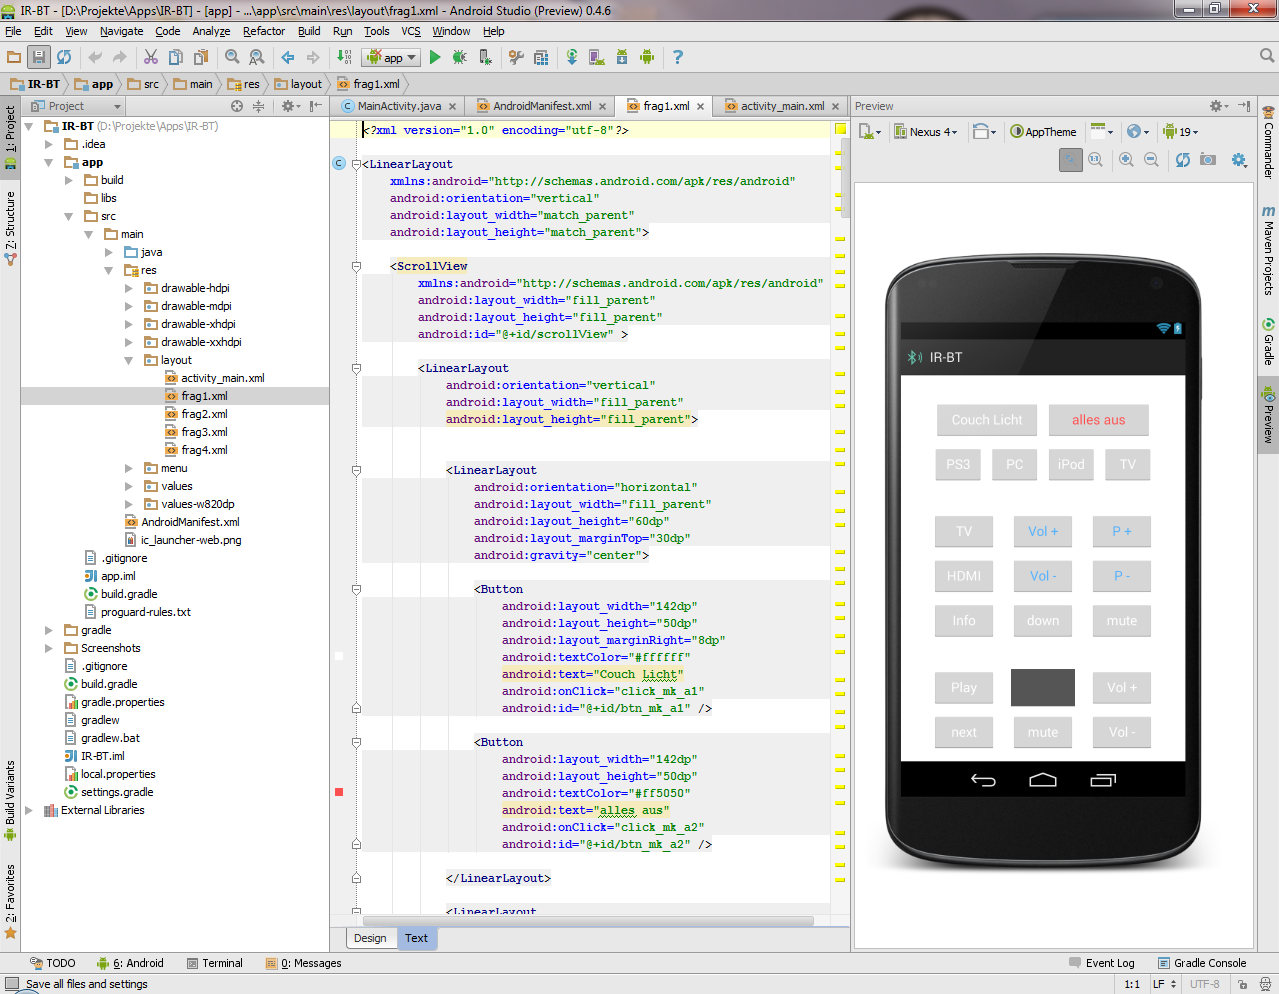Screen dimensions: 1279x994
Task: Navigate back with the blue left arrow
Action: click(x=288, y=57)
